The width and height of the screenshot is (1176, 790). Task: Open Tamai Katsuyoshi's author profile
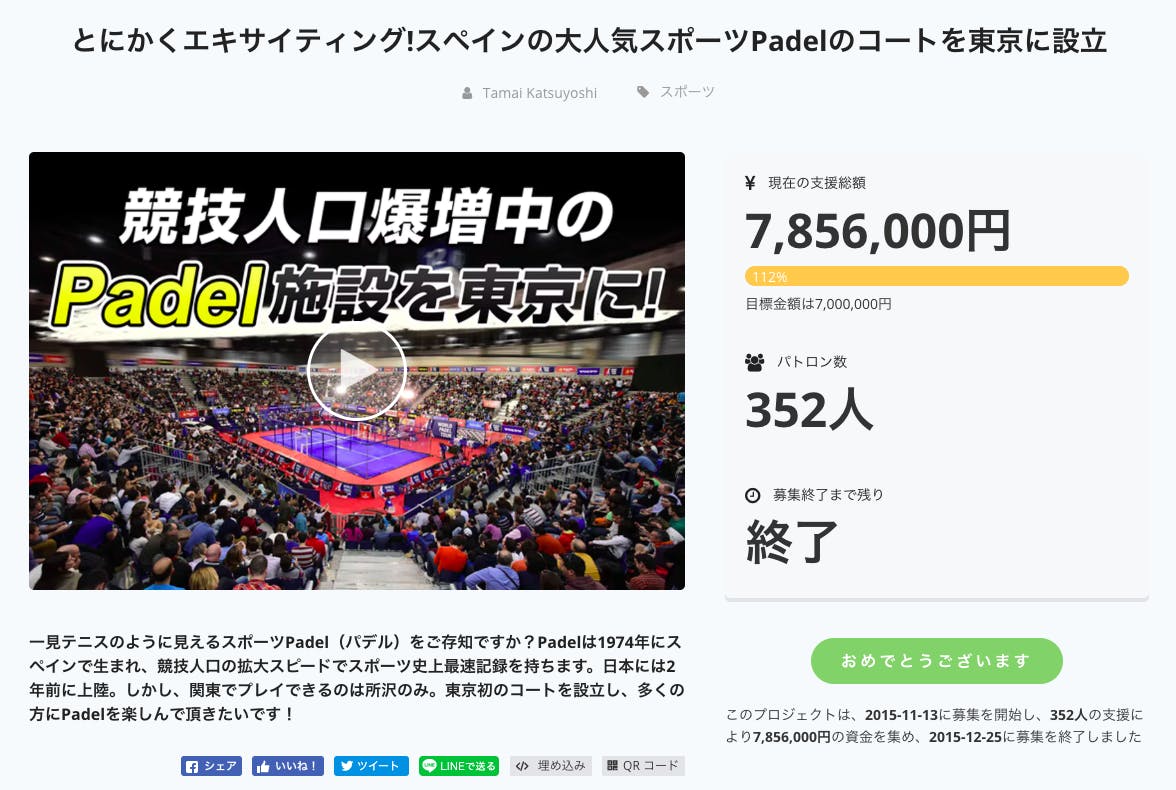pos(539,93)
